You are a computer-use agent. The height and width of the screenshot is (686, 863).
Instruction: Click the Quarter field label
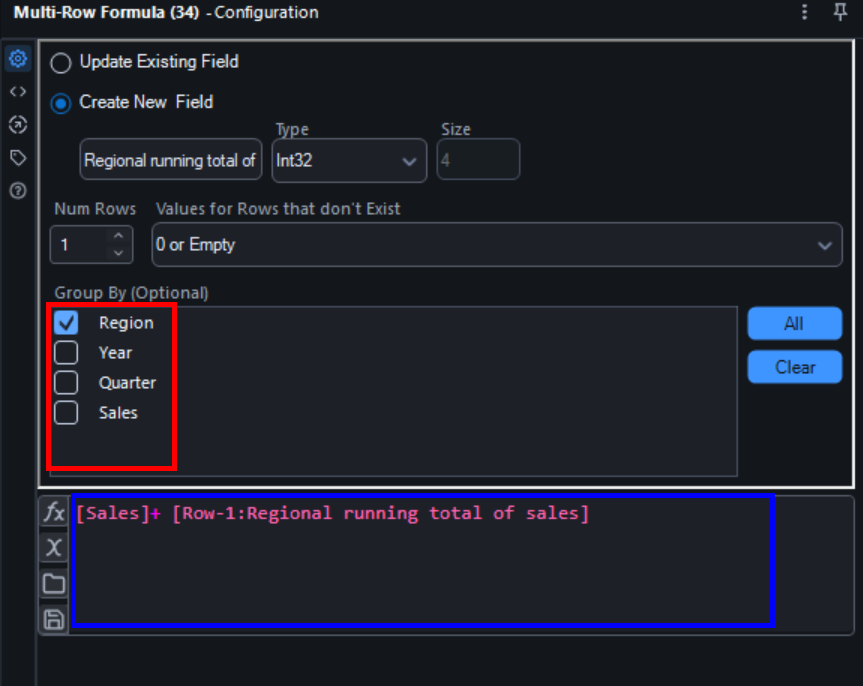coord(127,383)
